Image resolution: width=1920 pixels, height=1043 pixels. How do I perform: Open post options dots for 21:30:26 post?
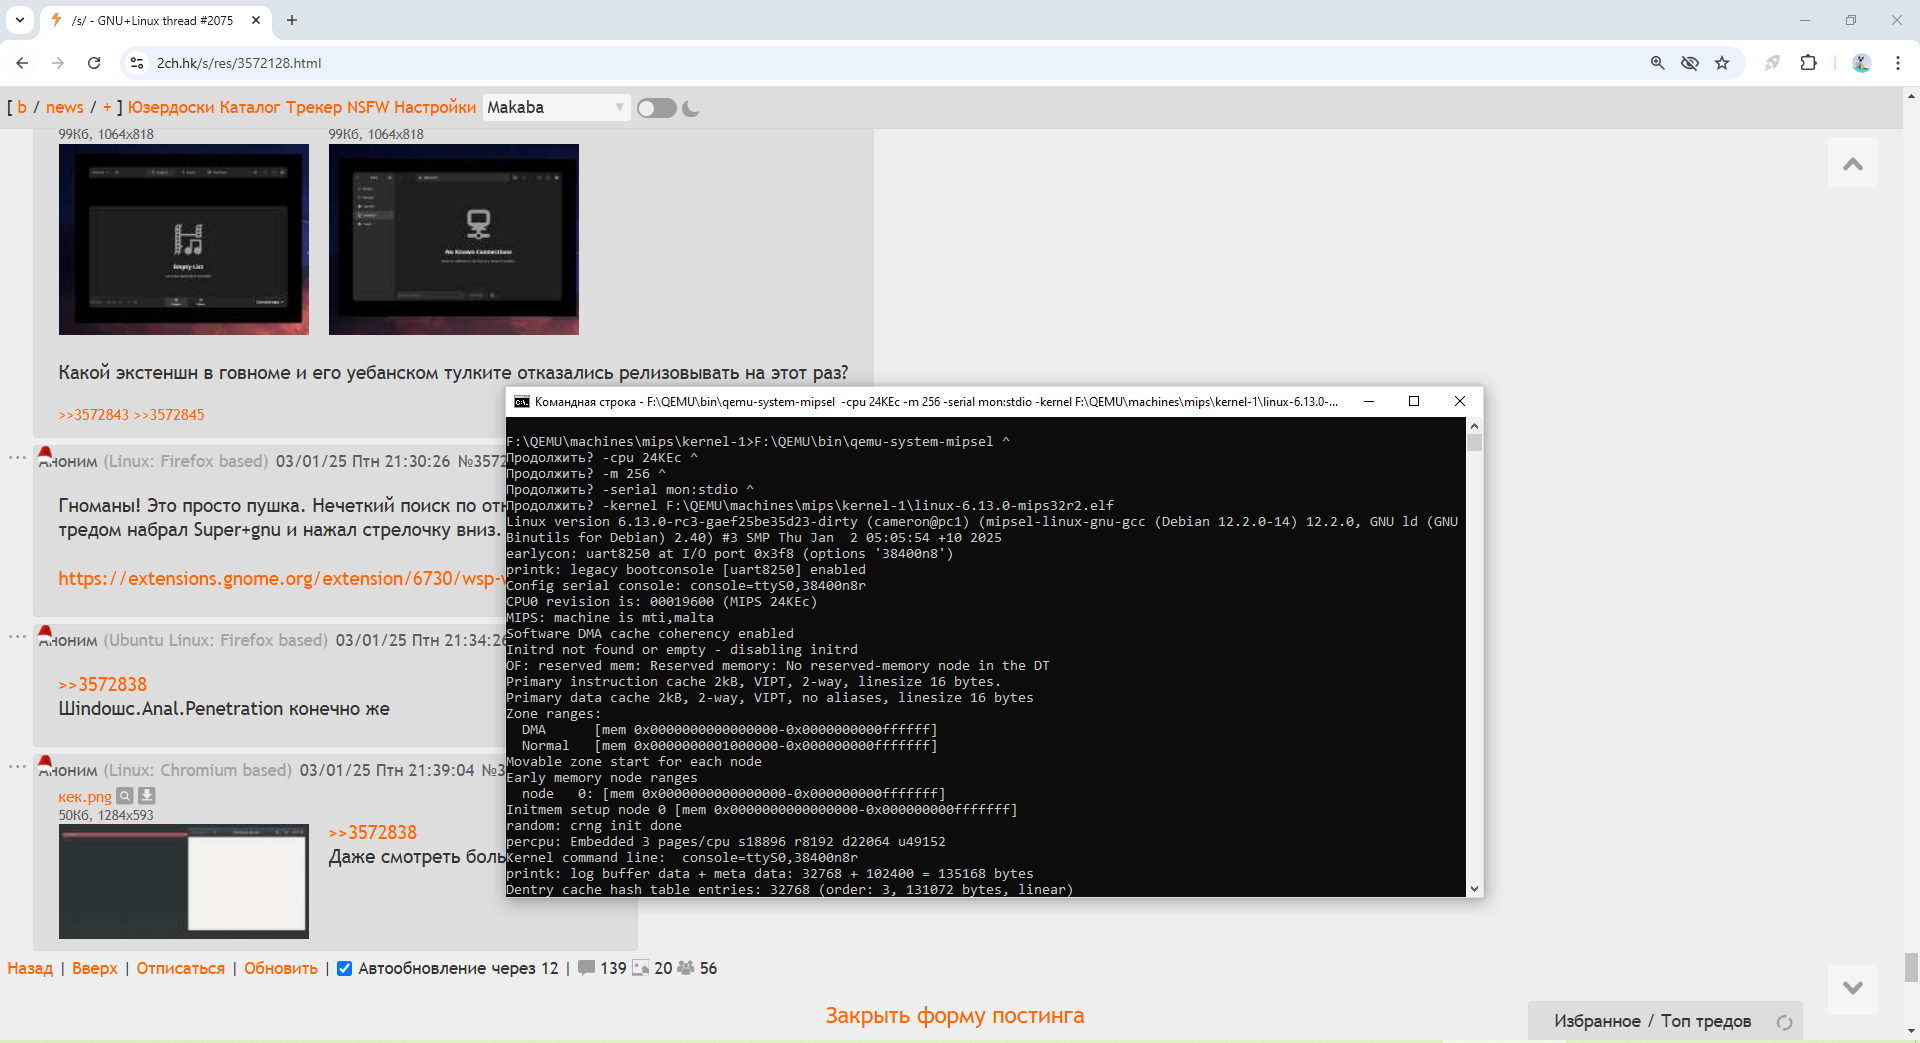click(17, 458)
